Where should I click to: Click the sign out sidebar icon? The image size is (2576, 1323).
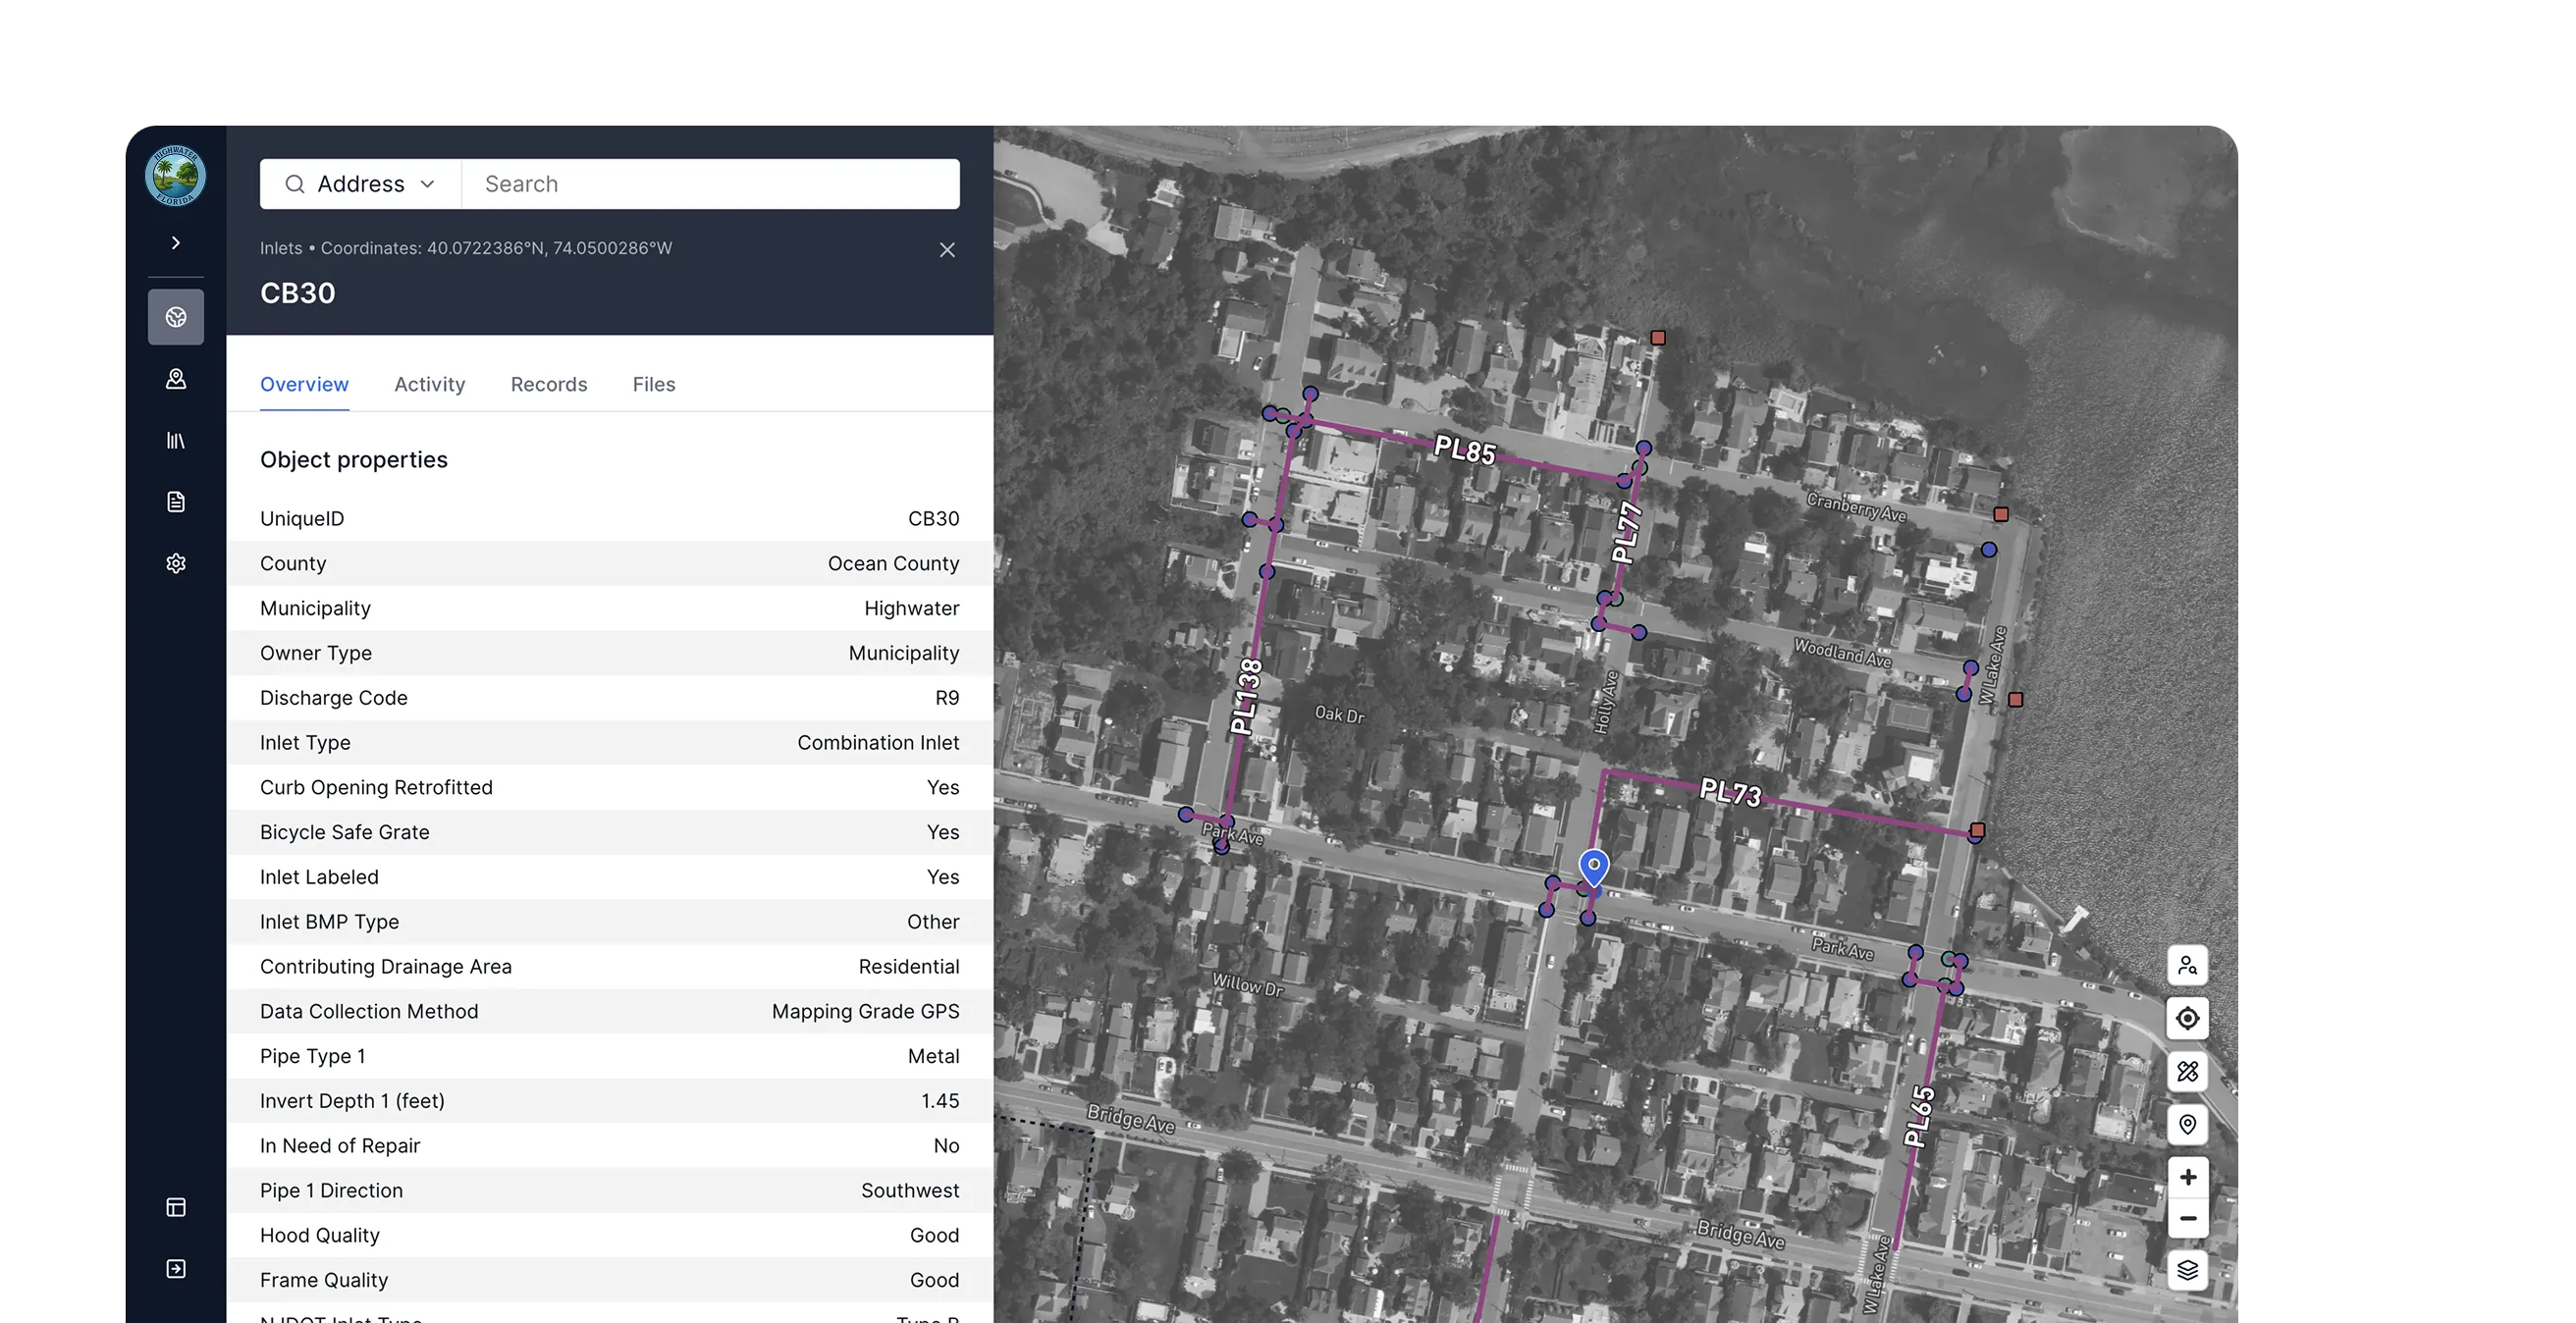coord(176,1269)
